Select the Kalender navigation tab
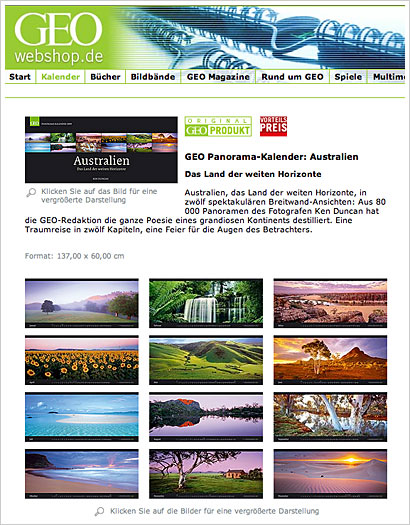 point(60,77)
